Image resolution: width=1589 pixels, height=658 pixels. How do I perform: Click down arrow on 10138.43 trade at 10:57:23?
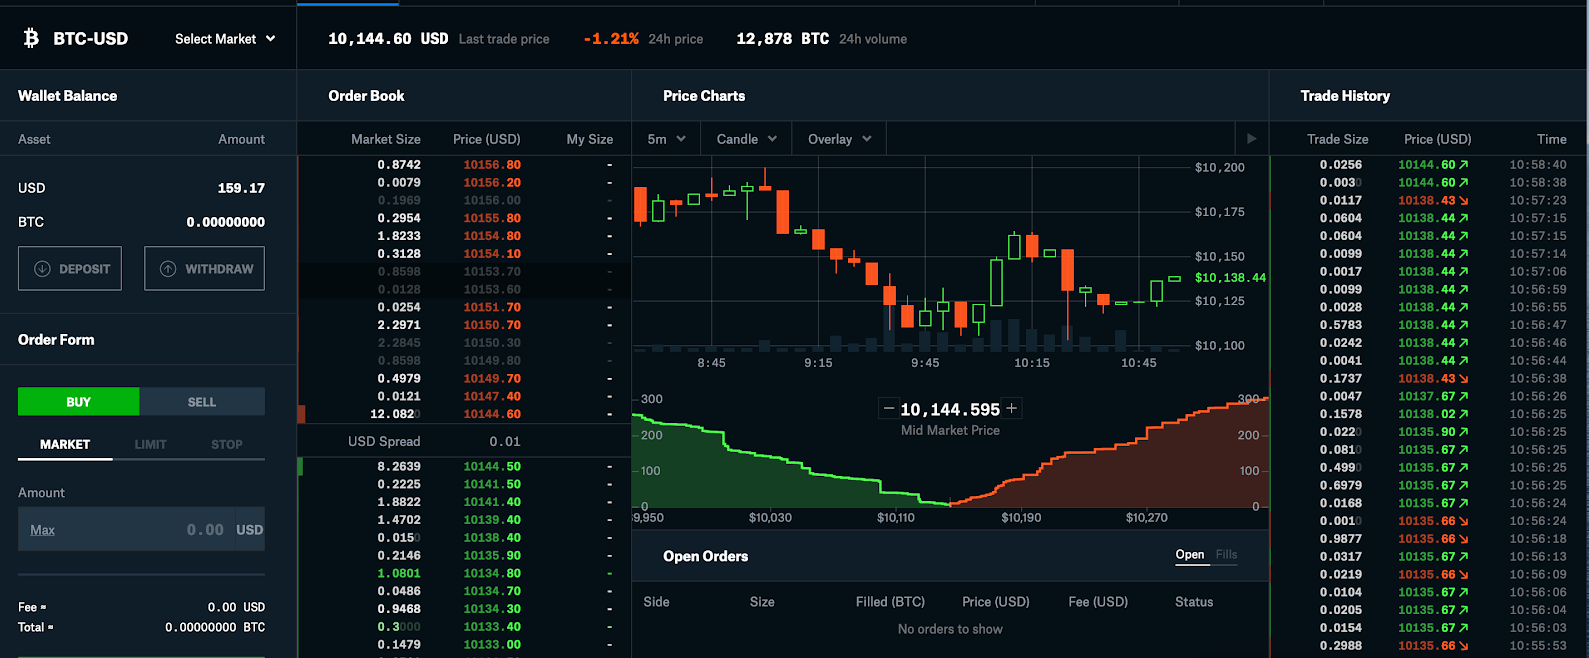tap(1464, 201)
